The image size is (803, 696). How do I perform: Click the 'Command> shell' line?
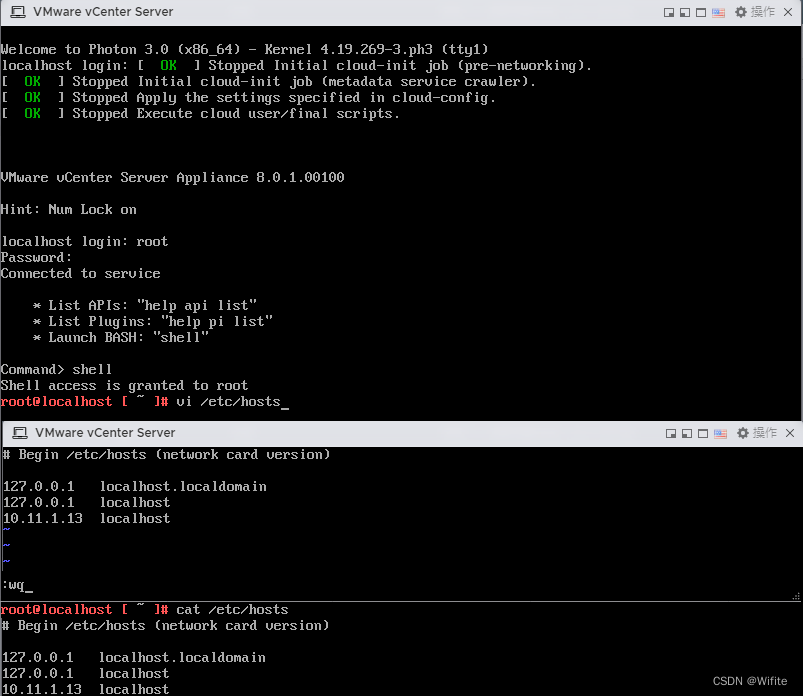pos(56,370)
